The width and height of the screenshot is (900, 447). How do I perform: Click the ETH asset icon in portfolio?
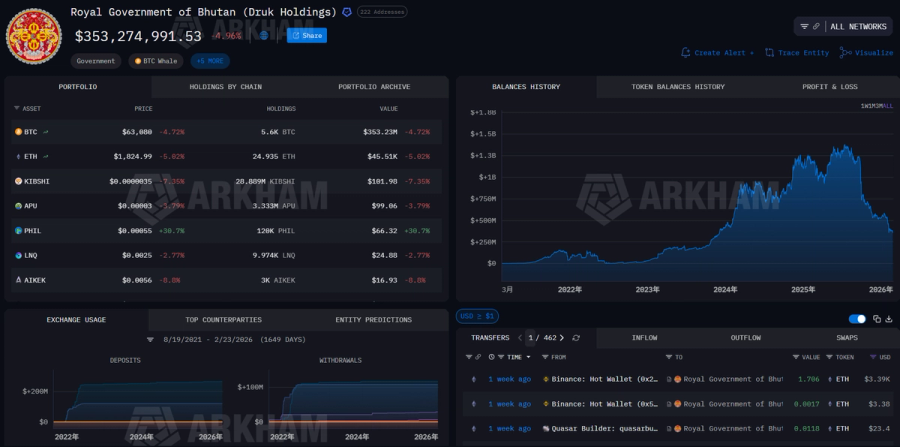click(18, 156)
